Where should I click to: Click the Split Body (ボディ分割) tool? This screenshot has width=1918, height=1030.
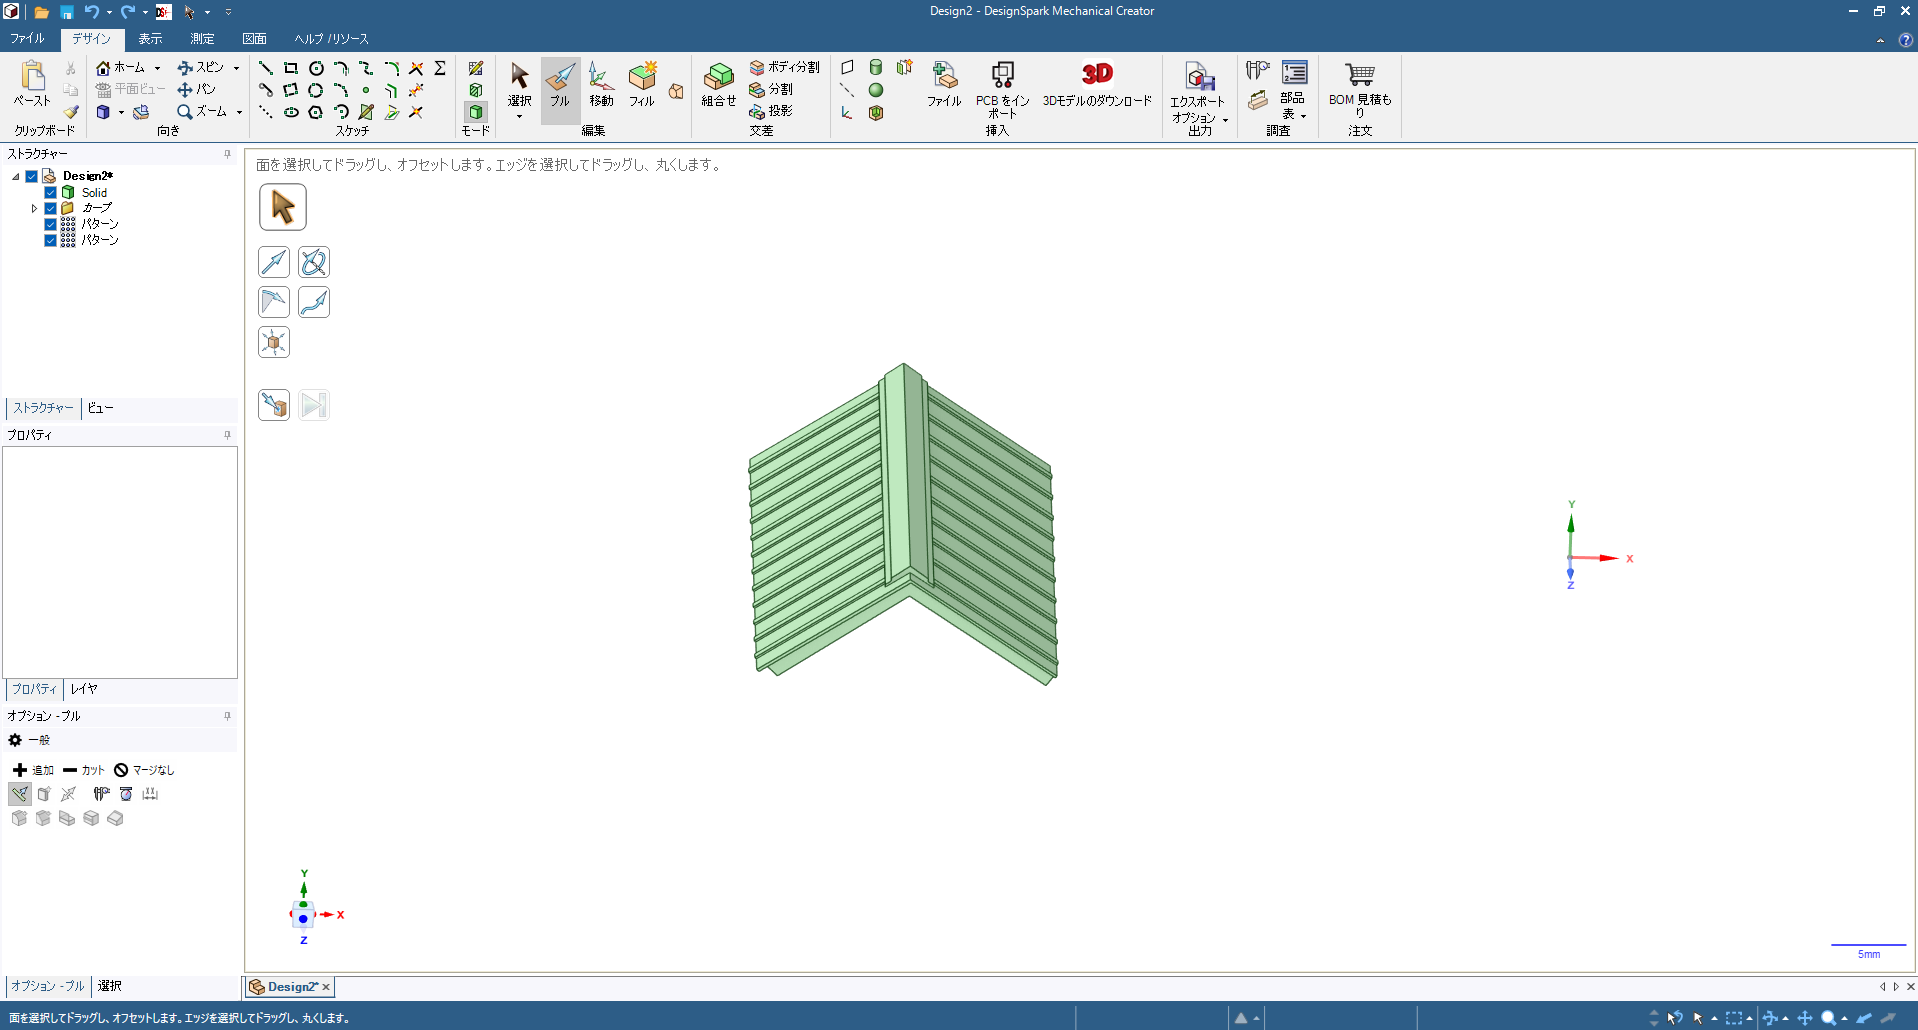pos(785,67)
